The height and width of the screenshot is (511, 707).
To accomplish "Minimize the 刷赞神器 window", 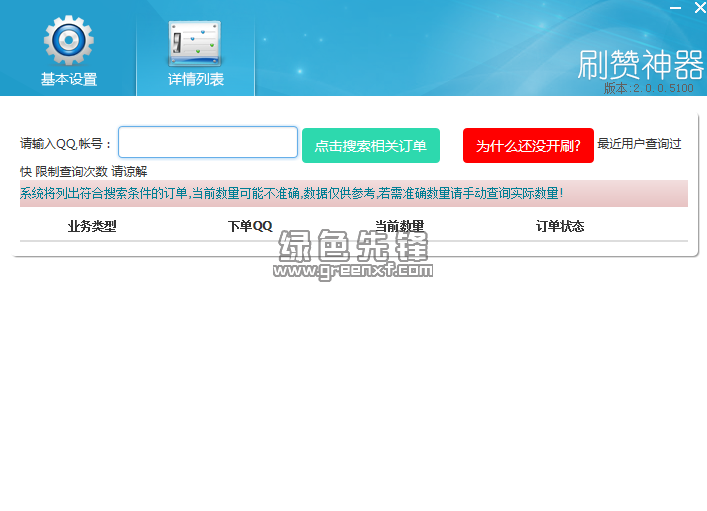I will [x=675, y=8].
